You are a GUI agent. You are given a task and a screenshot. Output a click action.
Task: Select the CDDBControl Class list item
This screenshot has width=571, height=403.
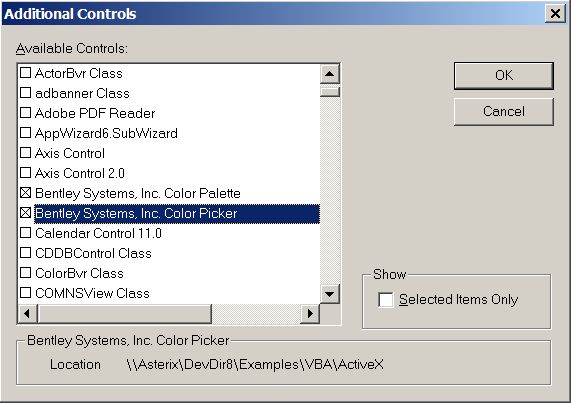(x=93, y=253)
